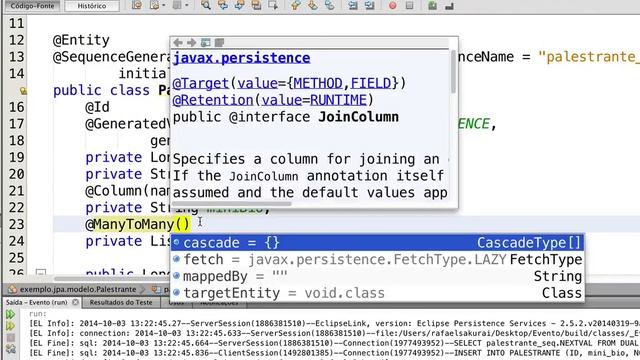The image size is (640, 360).
Task: Toggle highlight search results
Action: (x=256, y=6)
